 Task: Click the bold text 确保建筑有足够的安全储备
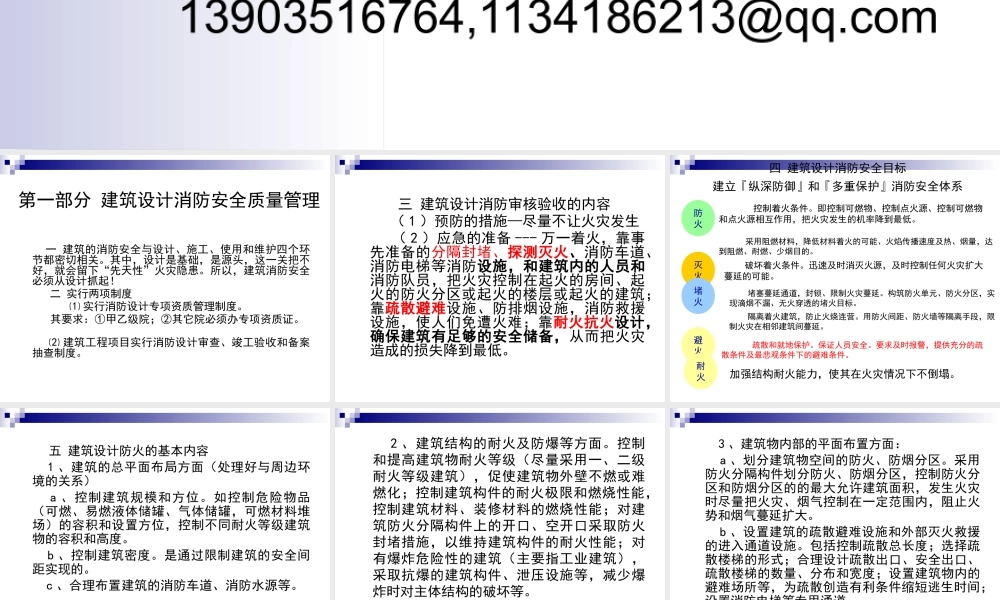(x=464, y=336)
